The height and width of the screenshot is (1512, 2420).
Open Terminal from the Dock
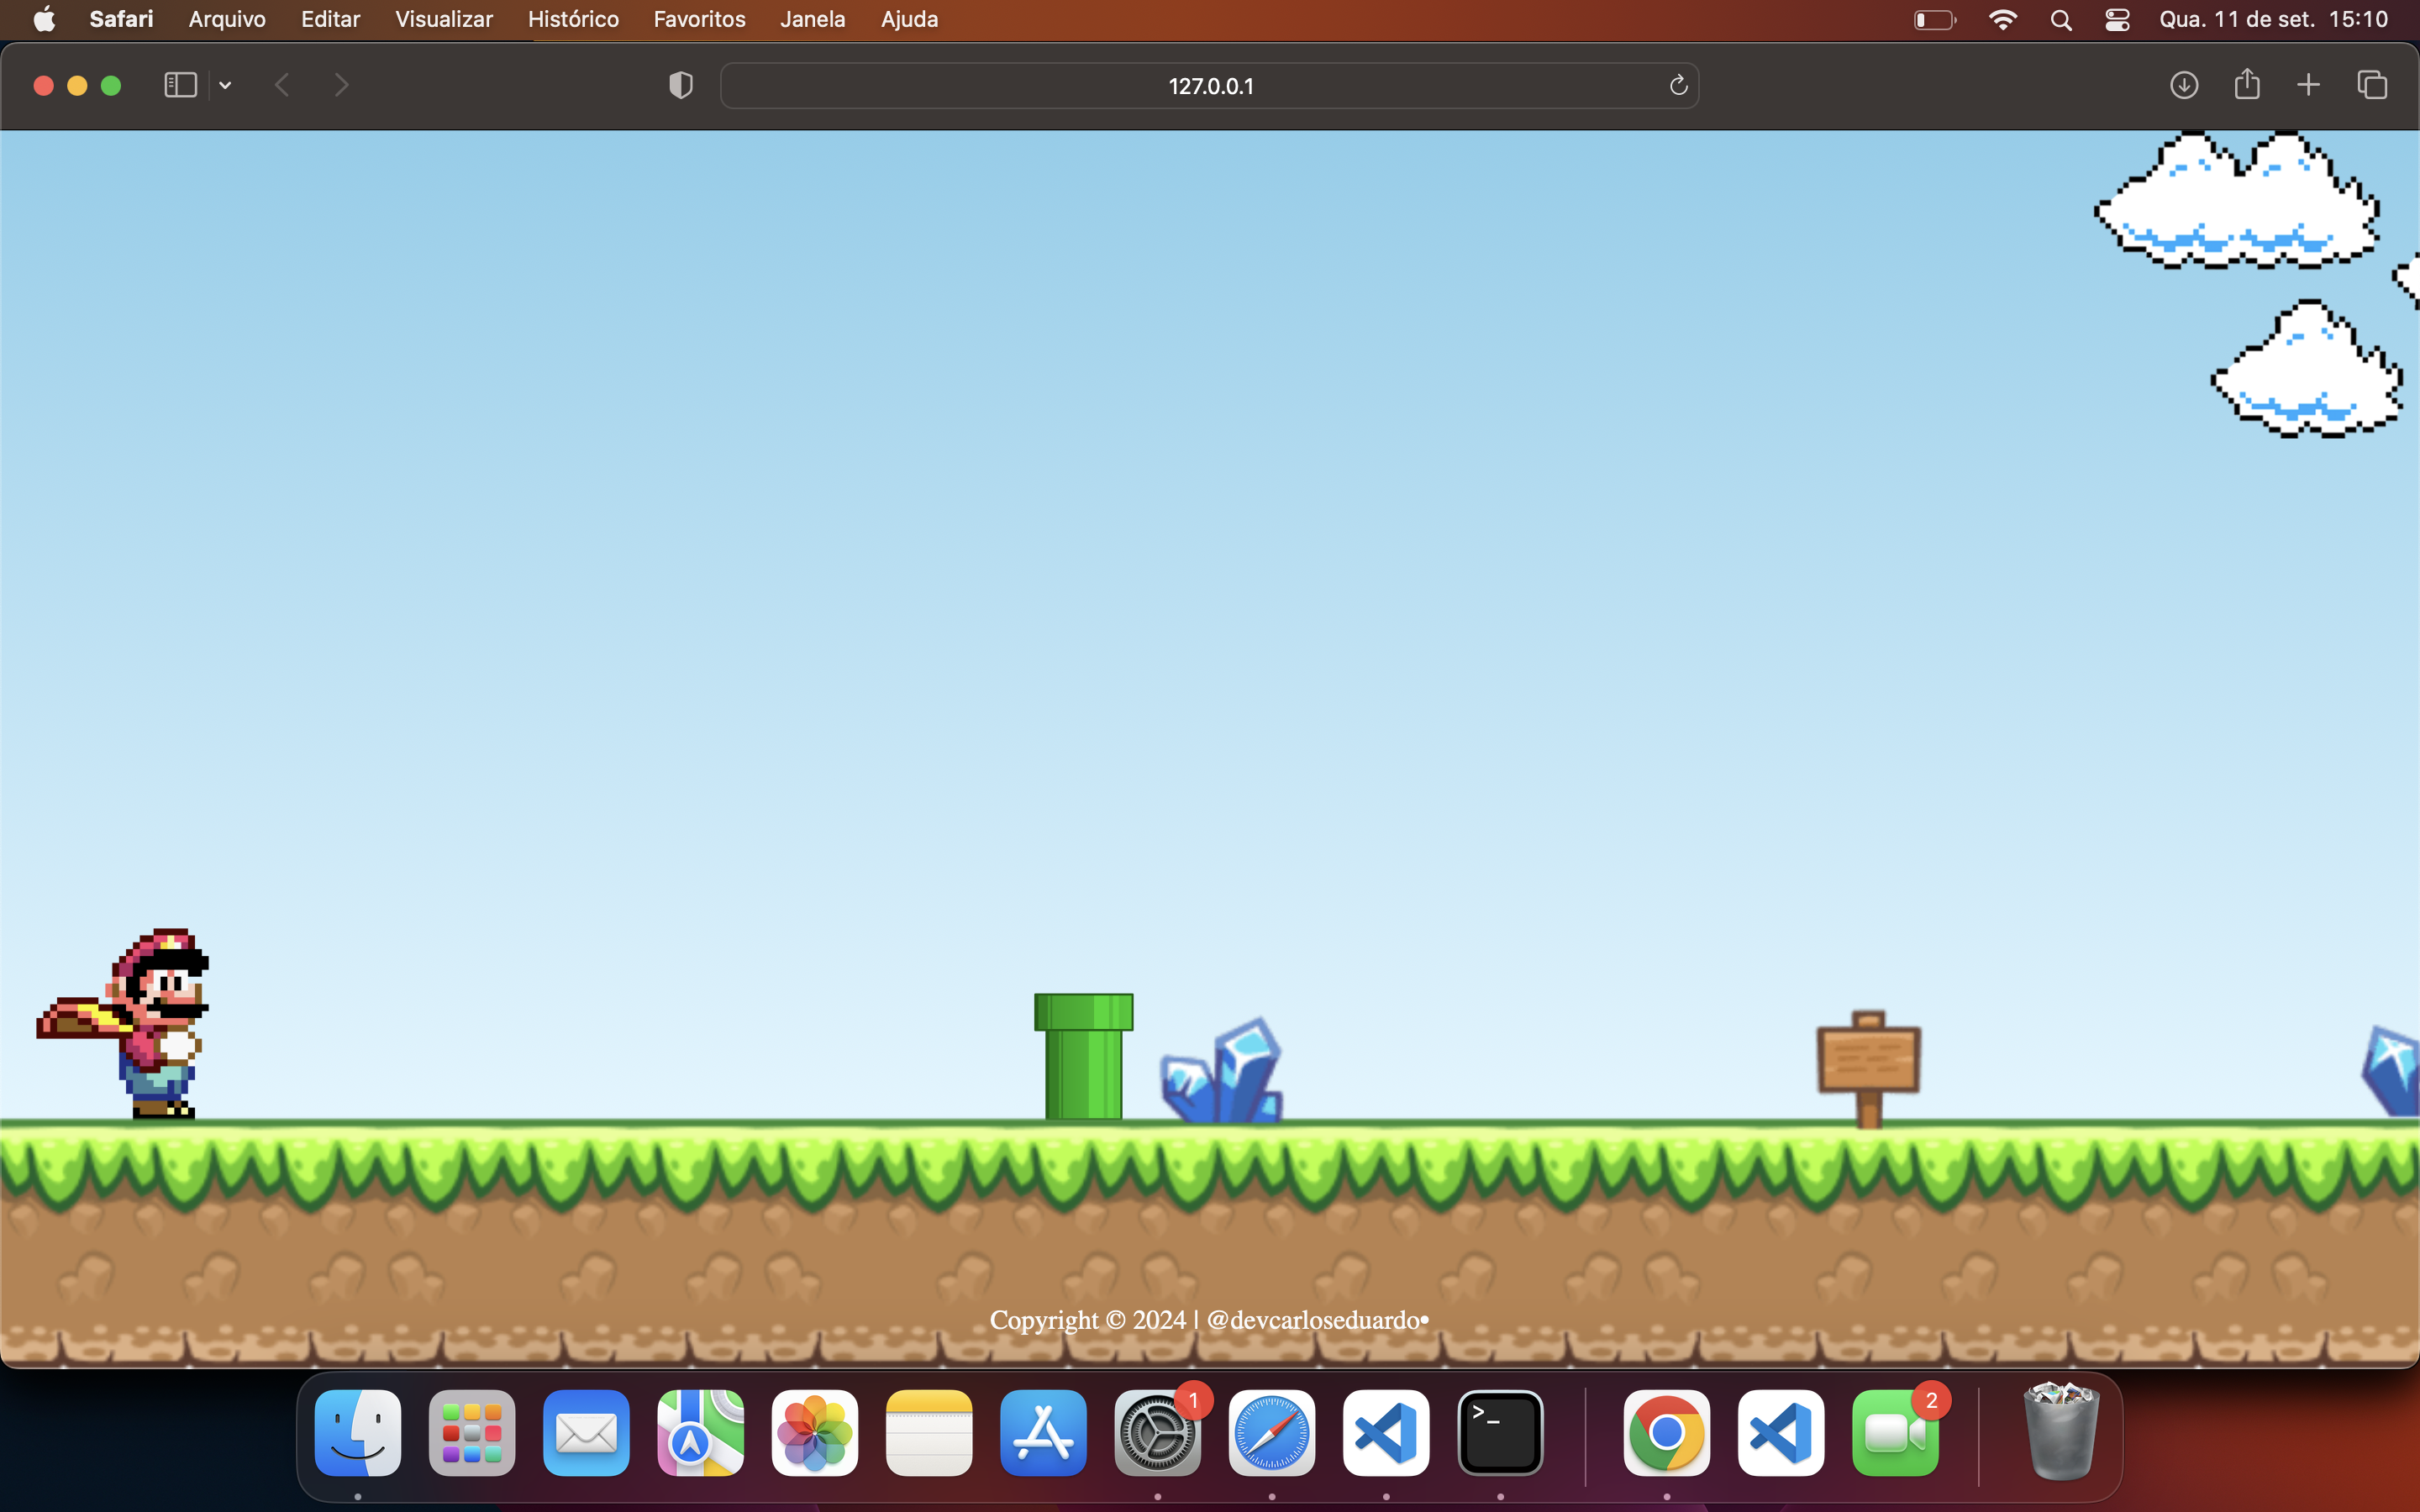click(x=1500, y=1433)
